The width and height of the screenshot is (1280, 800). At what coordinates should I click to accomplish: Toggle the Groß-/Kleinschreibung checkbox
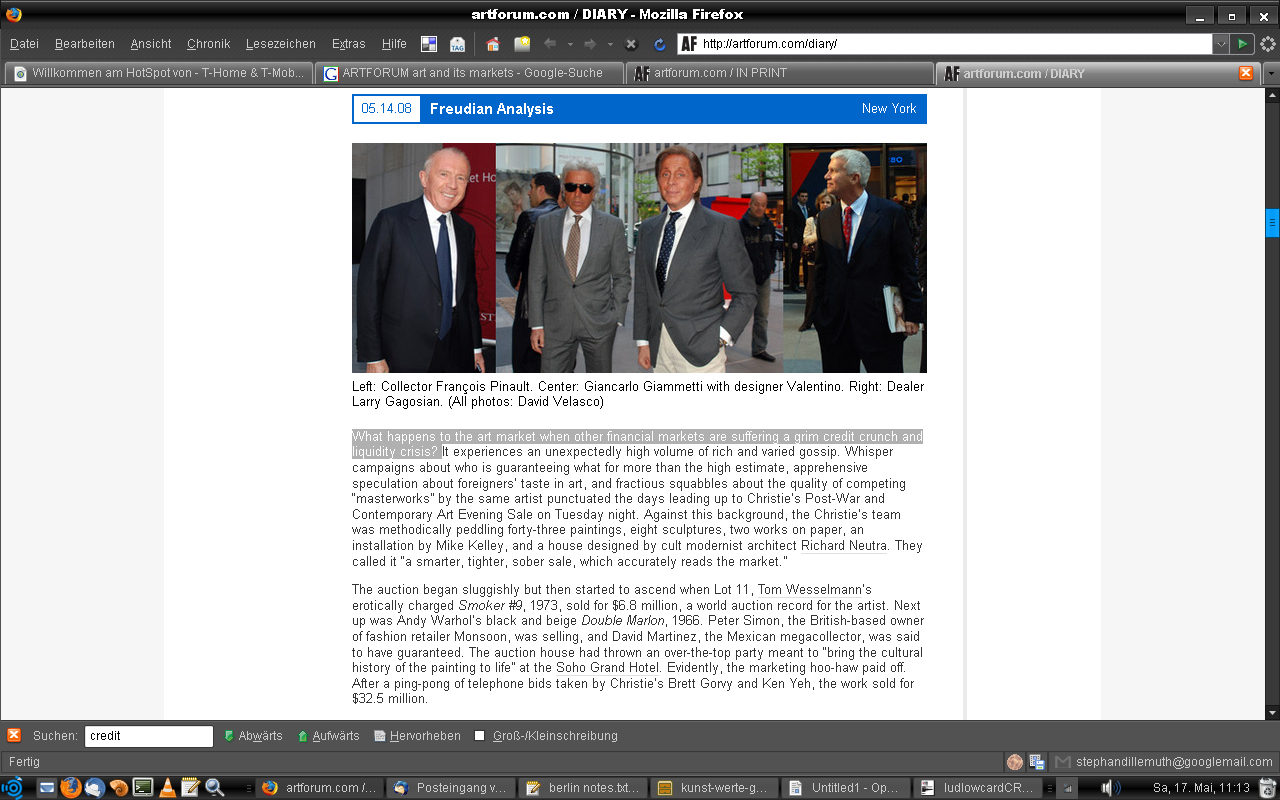pos(480,736)
